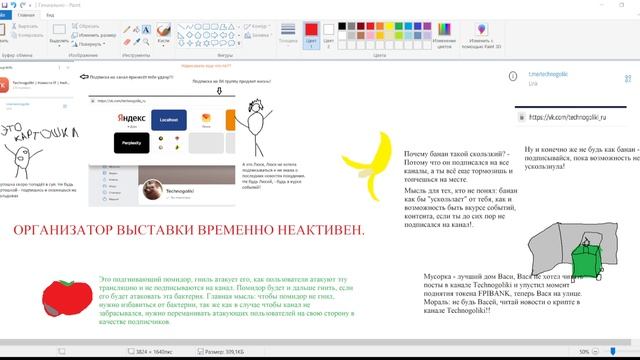Open the Контур outline dropdown
640x360 pixels.
[258, 26]
